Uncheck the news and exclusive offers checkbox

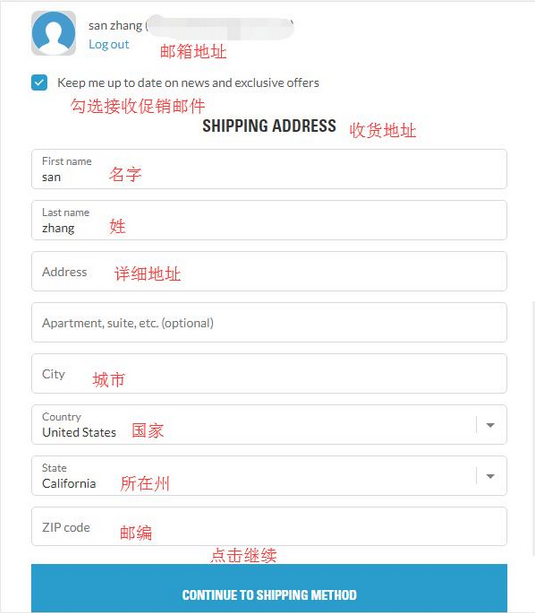[39, 82]
